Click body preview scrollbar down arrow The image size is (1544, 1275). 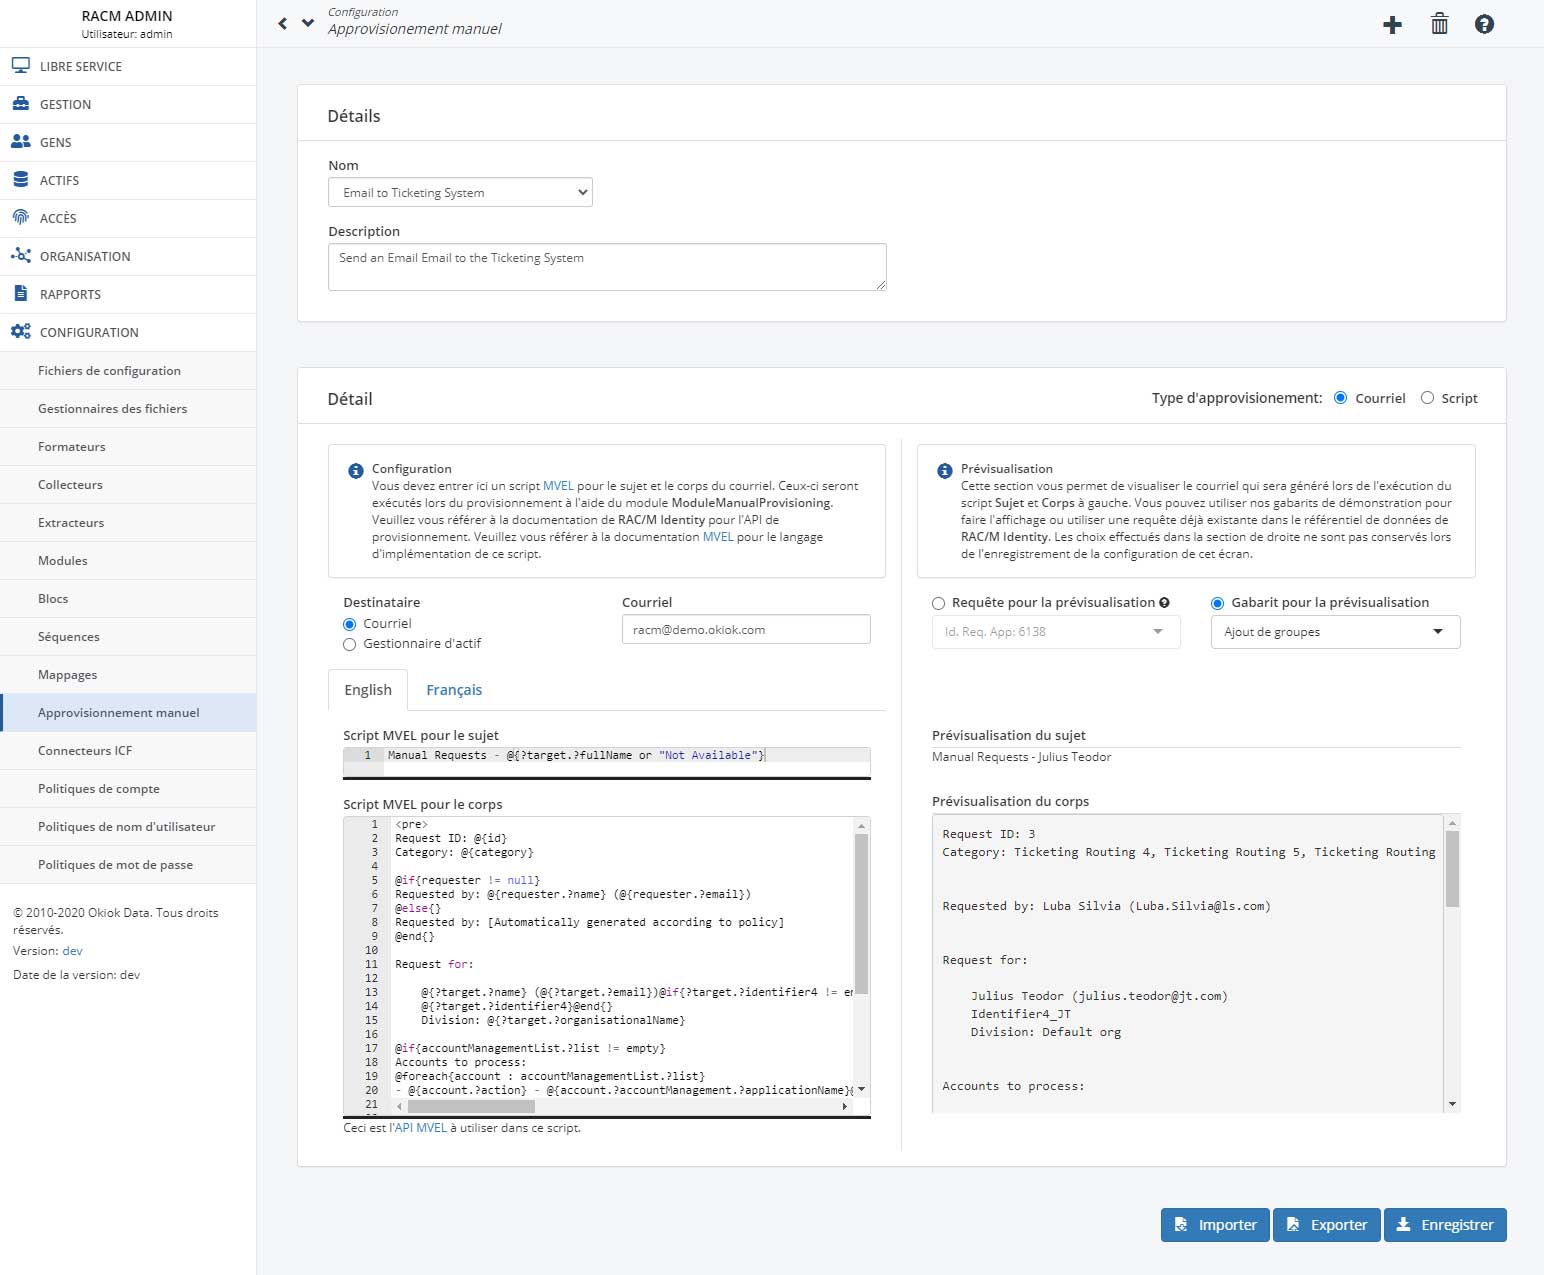[1452, 1104]
